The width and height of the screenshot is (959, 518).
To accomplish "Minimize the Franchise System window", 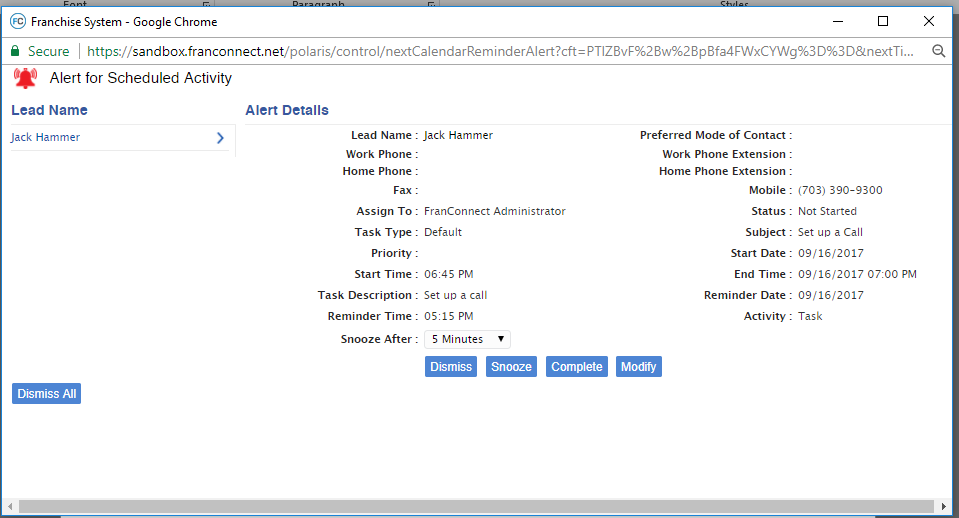I will coord(838,21).
